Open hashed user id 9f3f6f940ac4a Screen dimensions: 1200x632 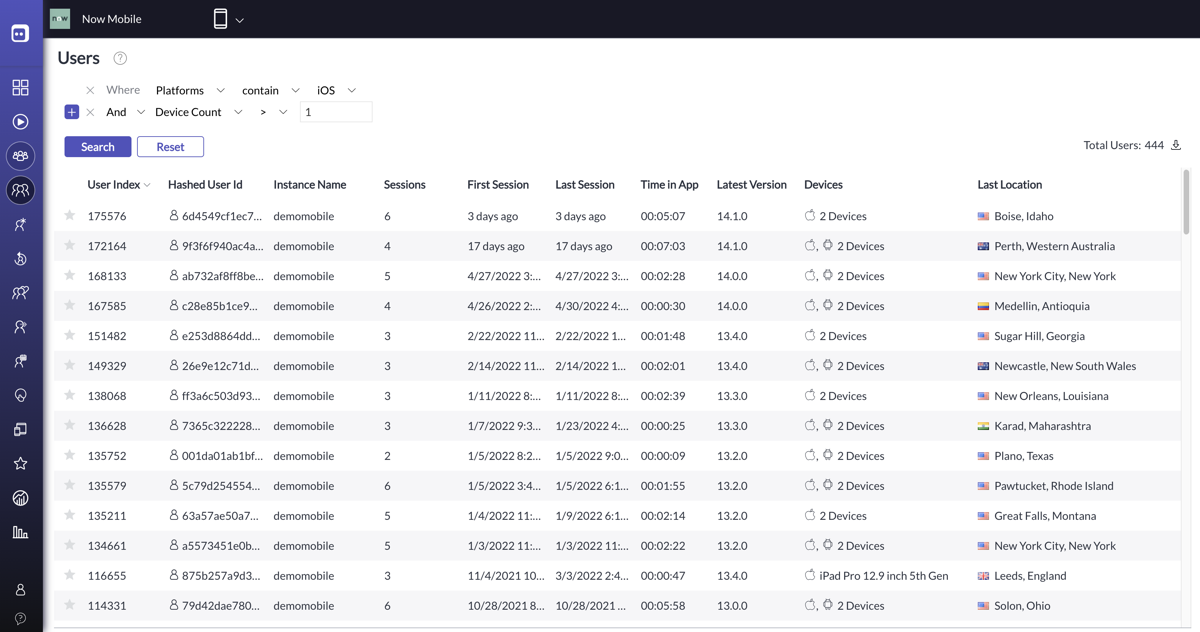tap(223, 246)
